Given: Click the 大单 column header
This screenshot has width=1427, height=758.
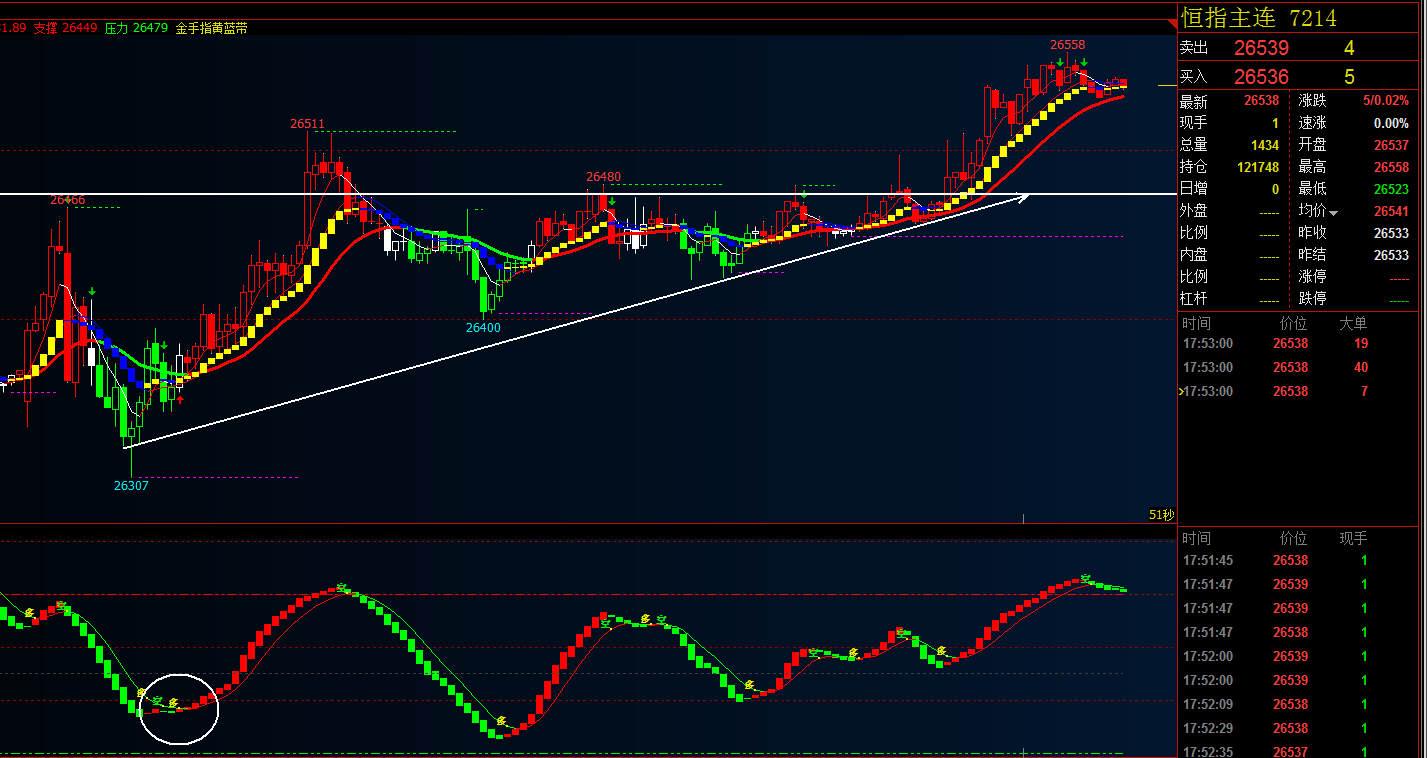Looking at the screenshot, I should coord(1353,323).
